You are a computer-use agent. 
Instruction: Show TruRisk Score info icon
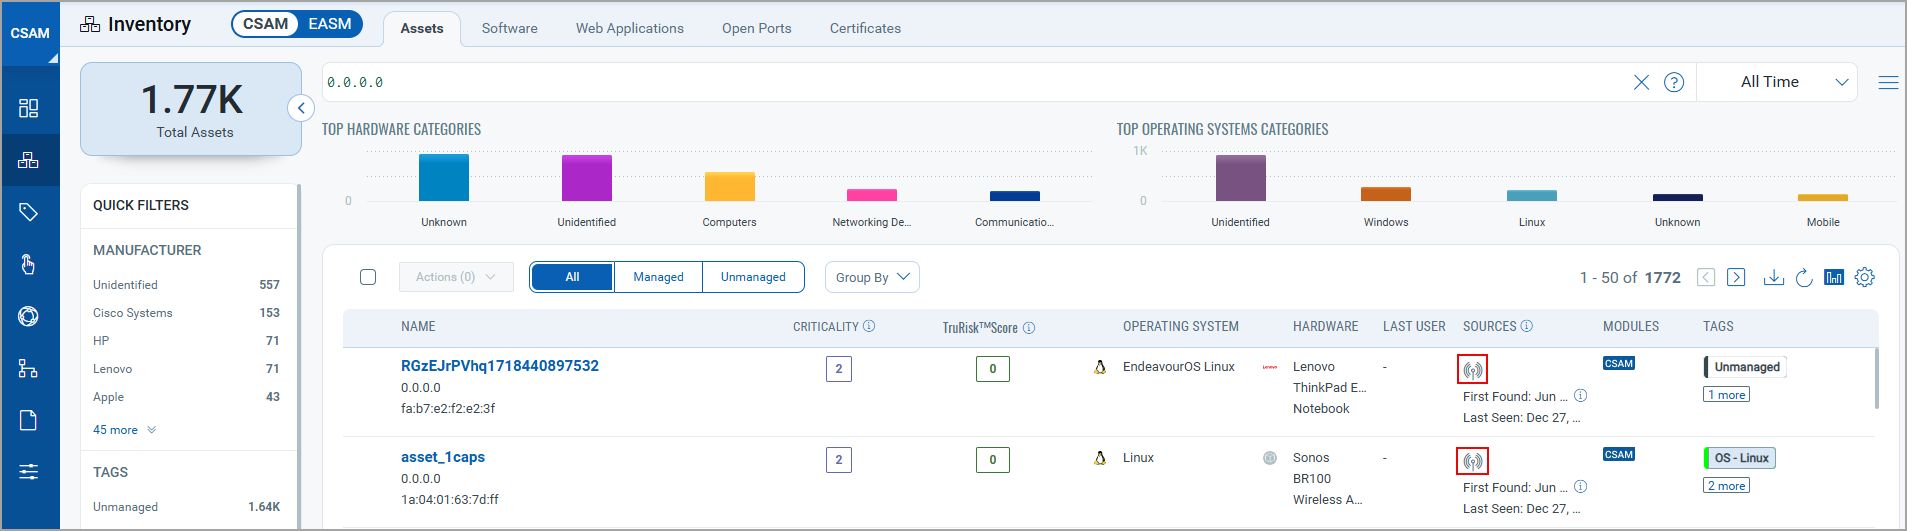click(x=1029, y=327)
